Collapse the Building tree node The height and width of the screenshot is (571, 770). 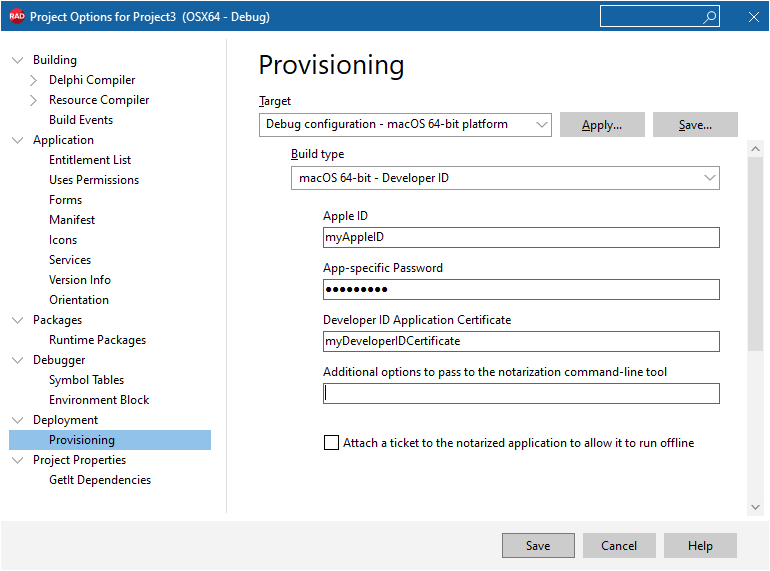click(x=18, y=60)
